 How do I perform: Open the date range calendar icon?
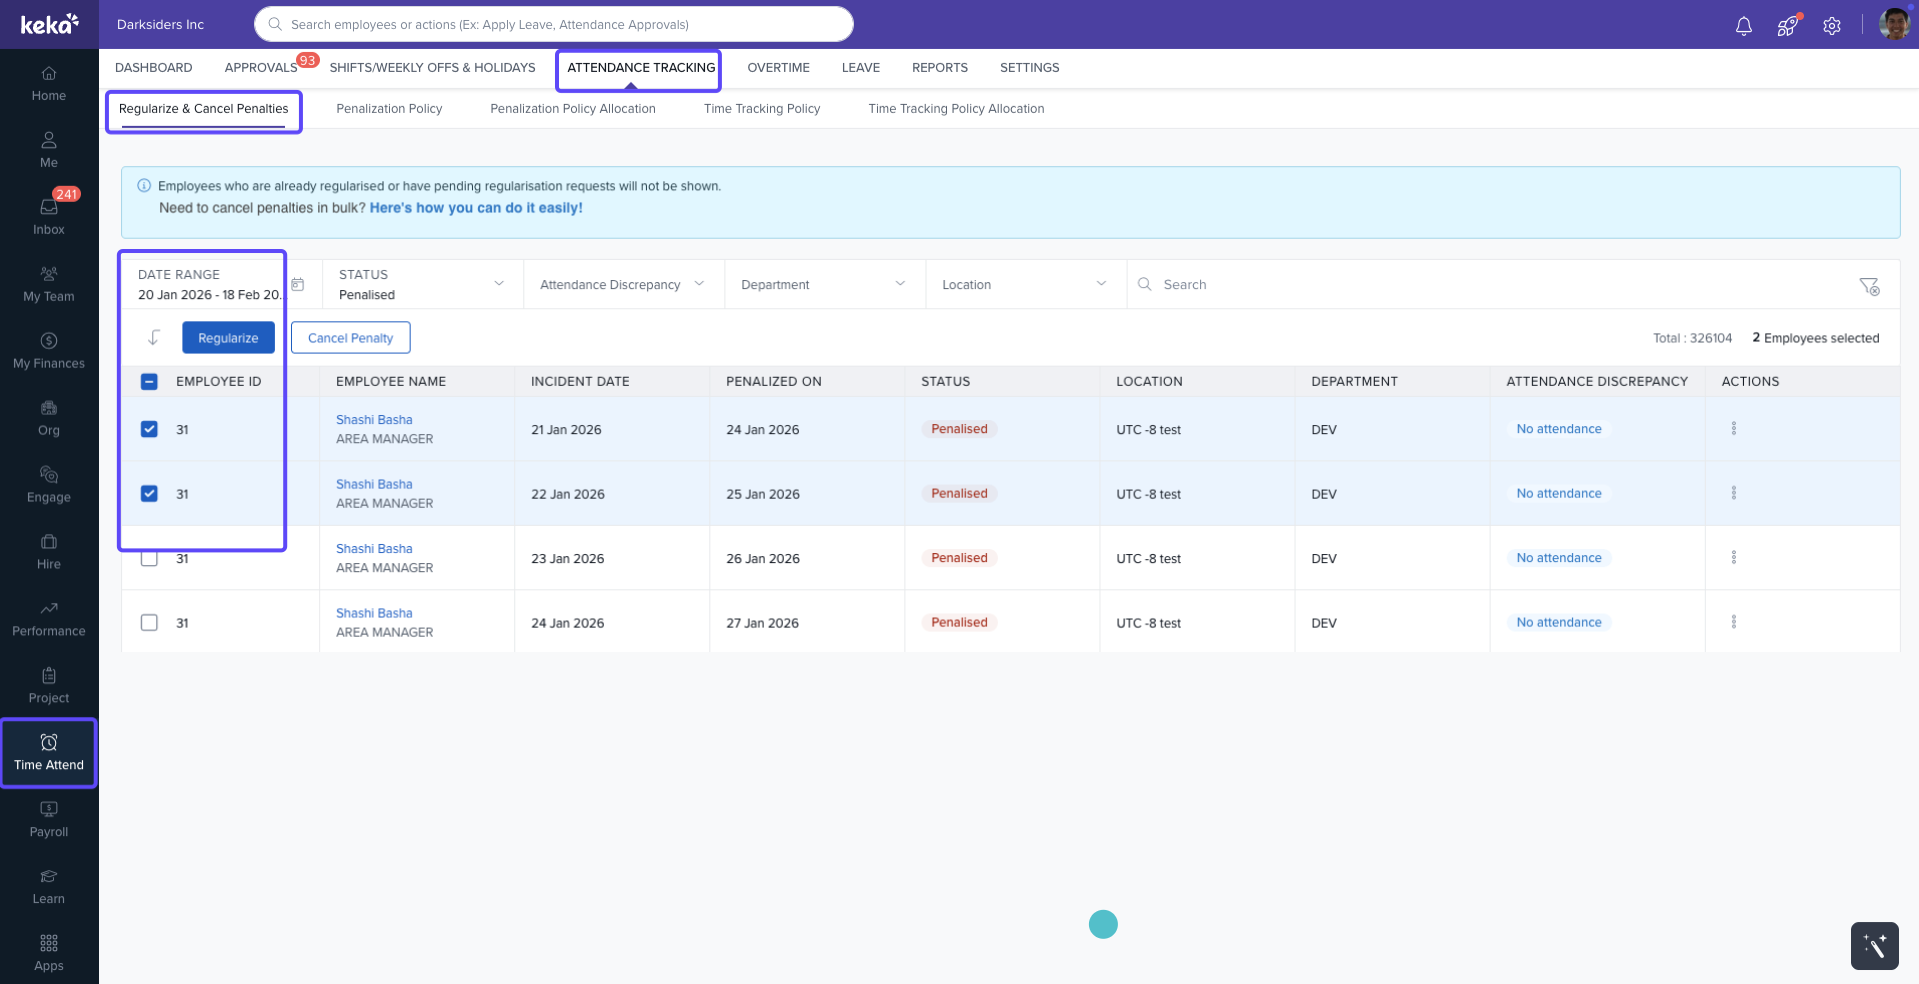point(297,285)
